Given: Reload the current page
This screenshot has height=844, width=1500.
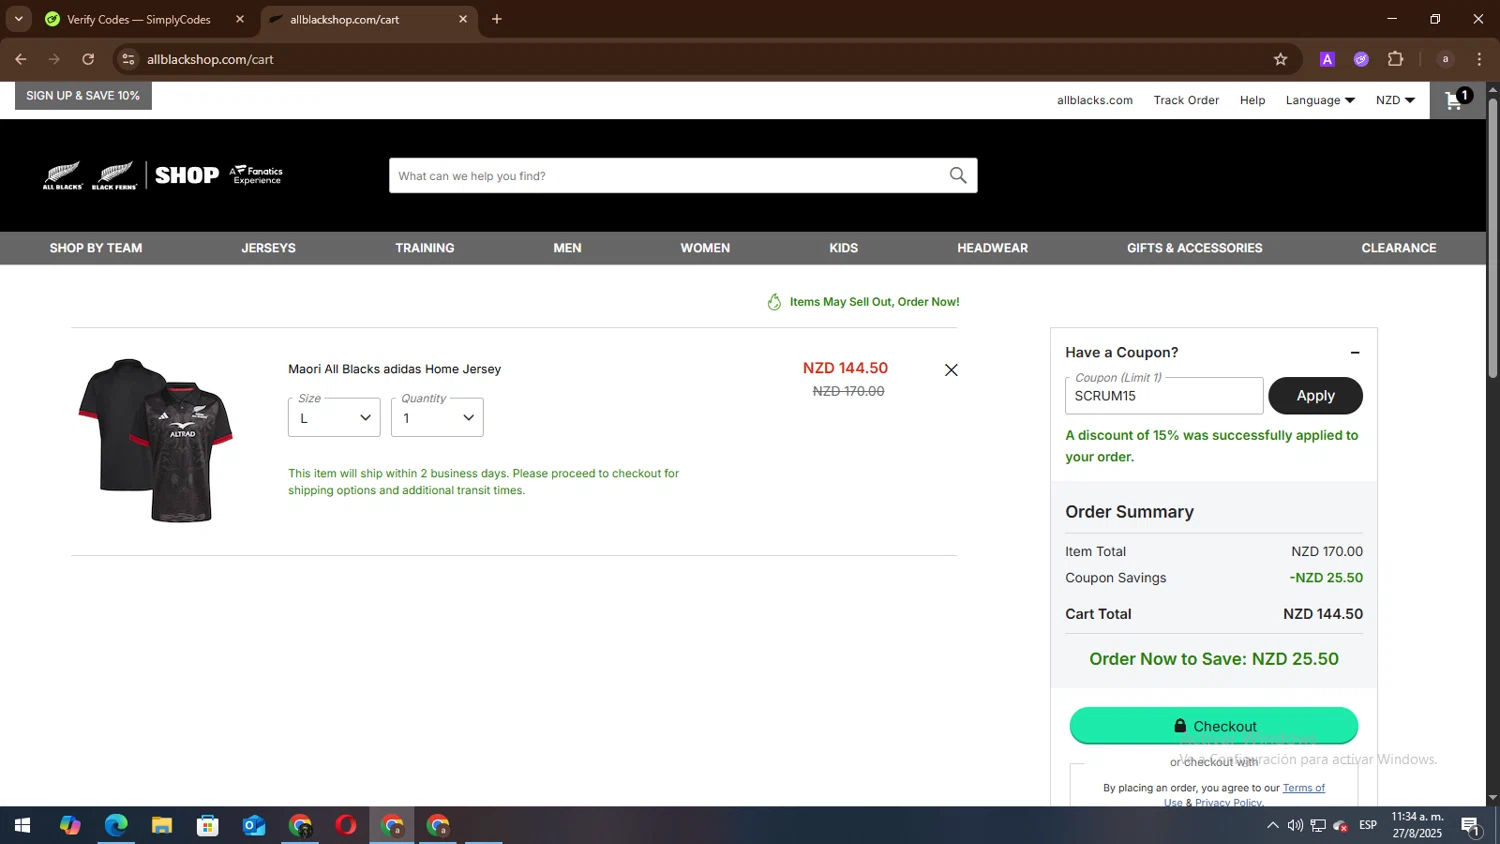Looking at the screenshot, I should [x=88, y=59].
